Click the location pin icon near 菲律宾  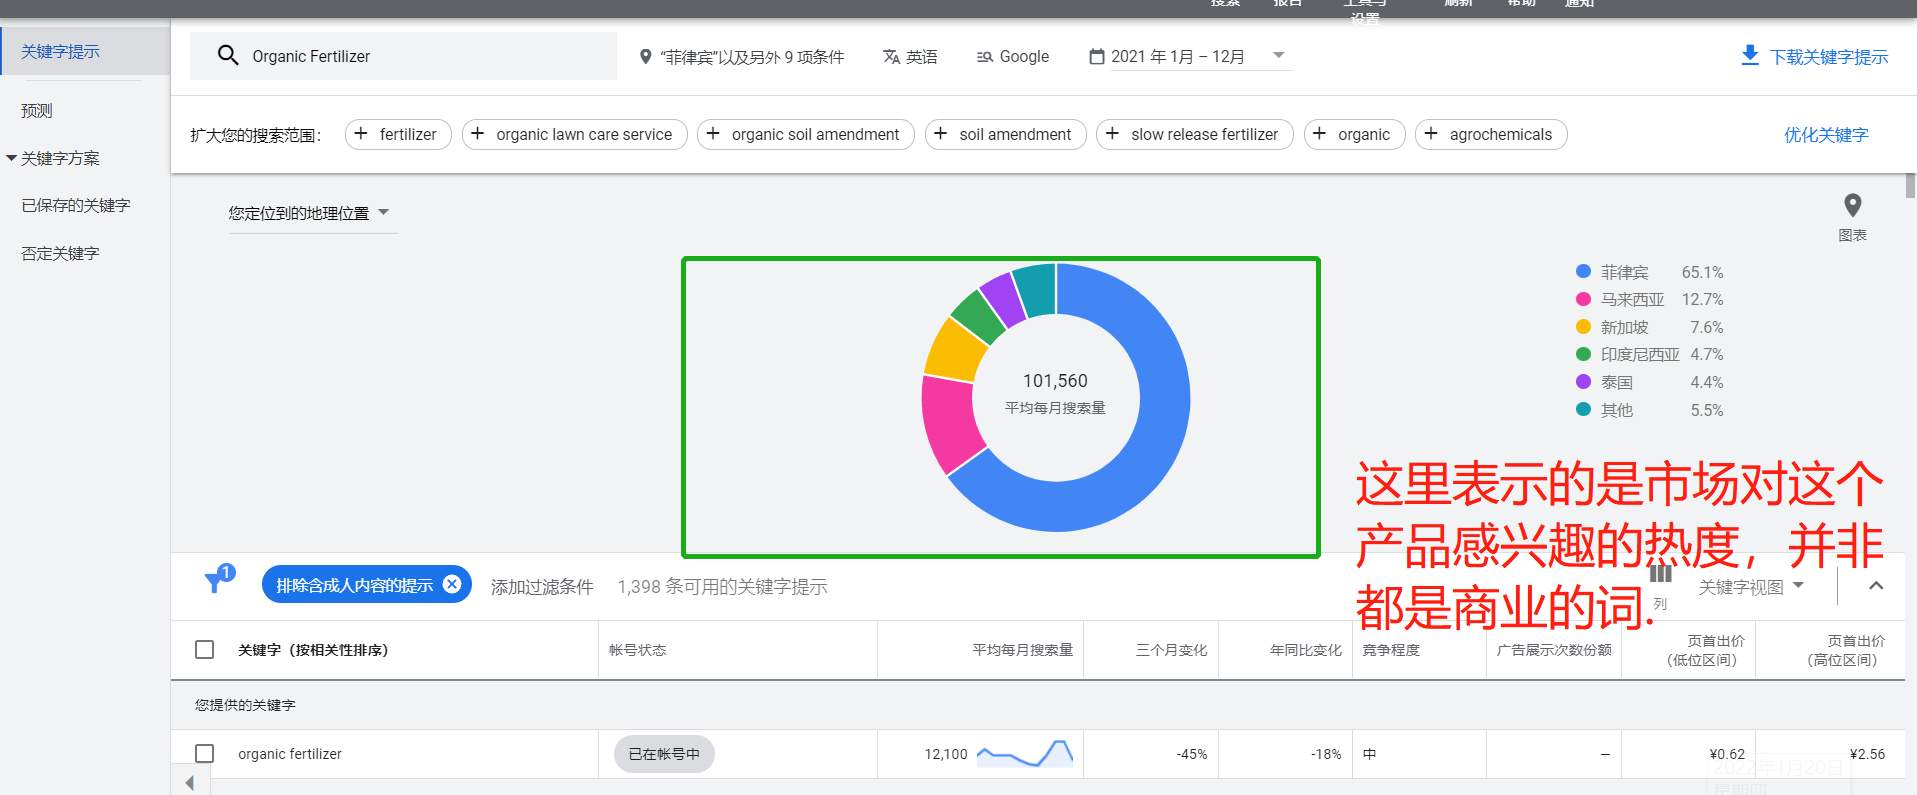point(646,57)
